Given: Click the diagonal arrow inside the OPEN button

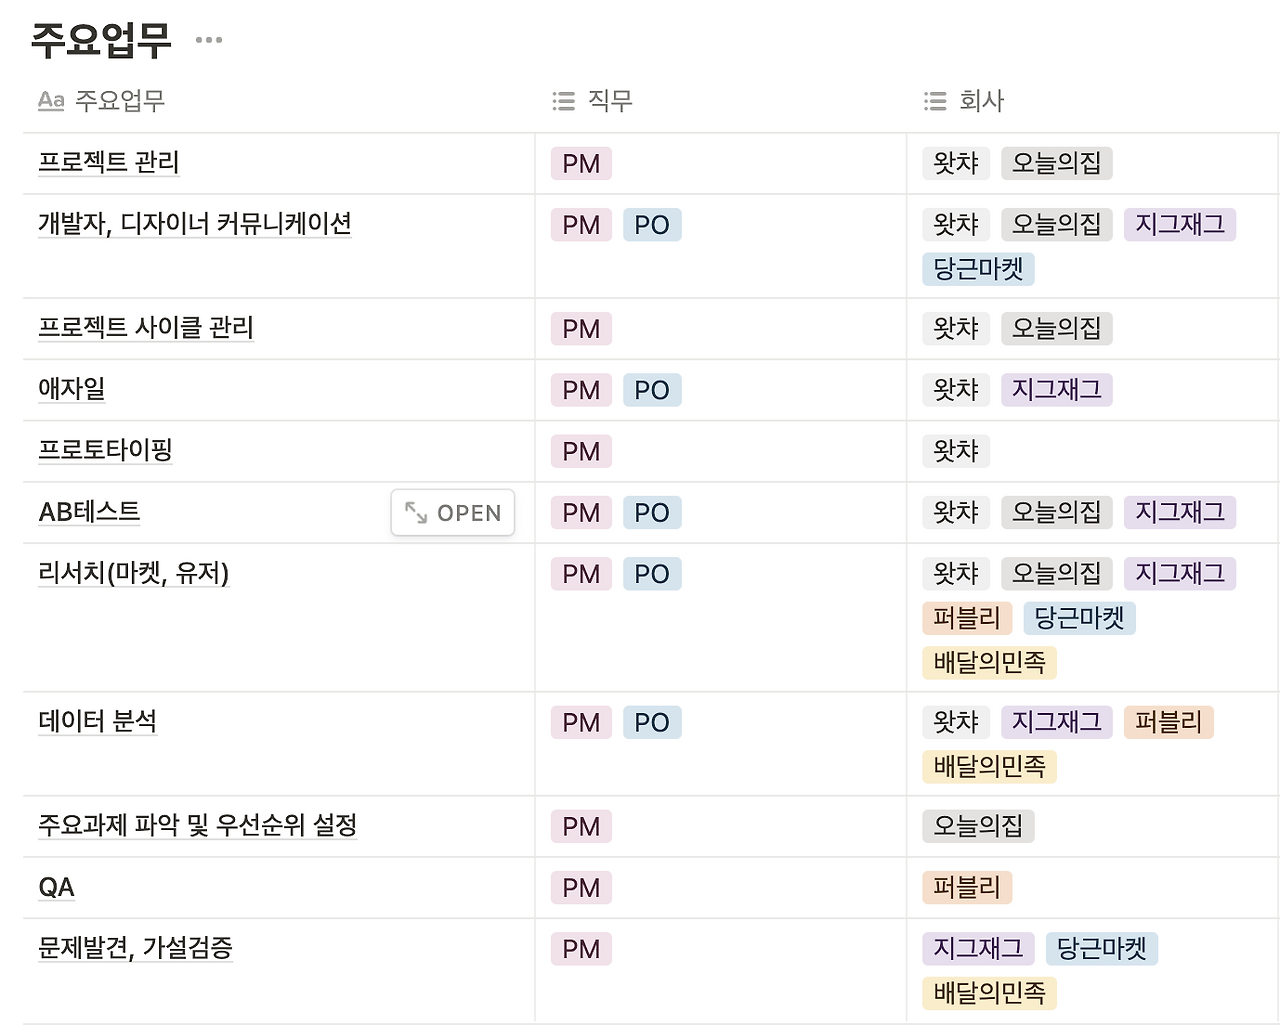Looking at the screenshot, I should click(417, 513).
